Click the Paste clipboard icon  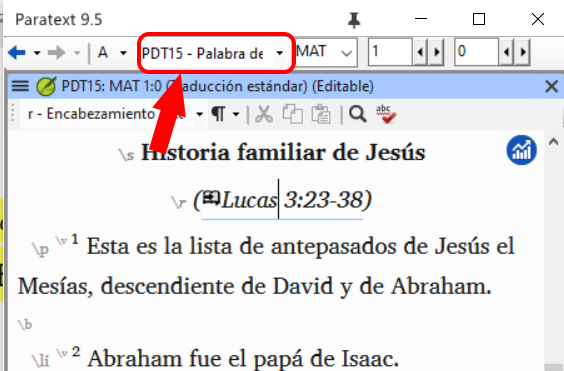(x=320, y=114)
